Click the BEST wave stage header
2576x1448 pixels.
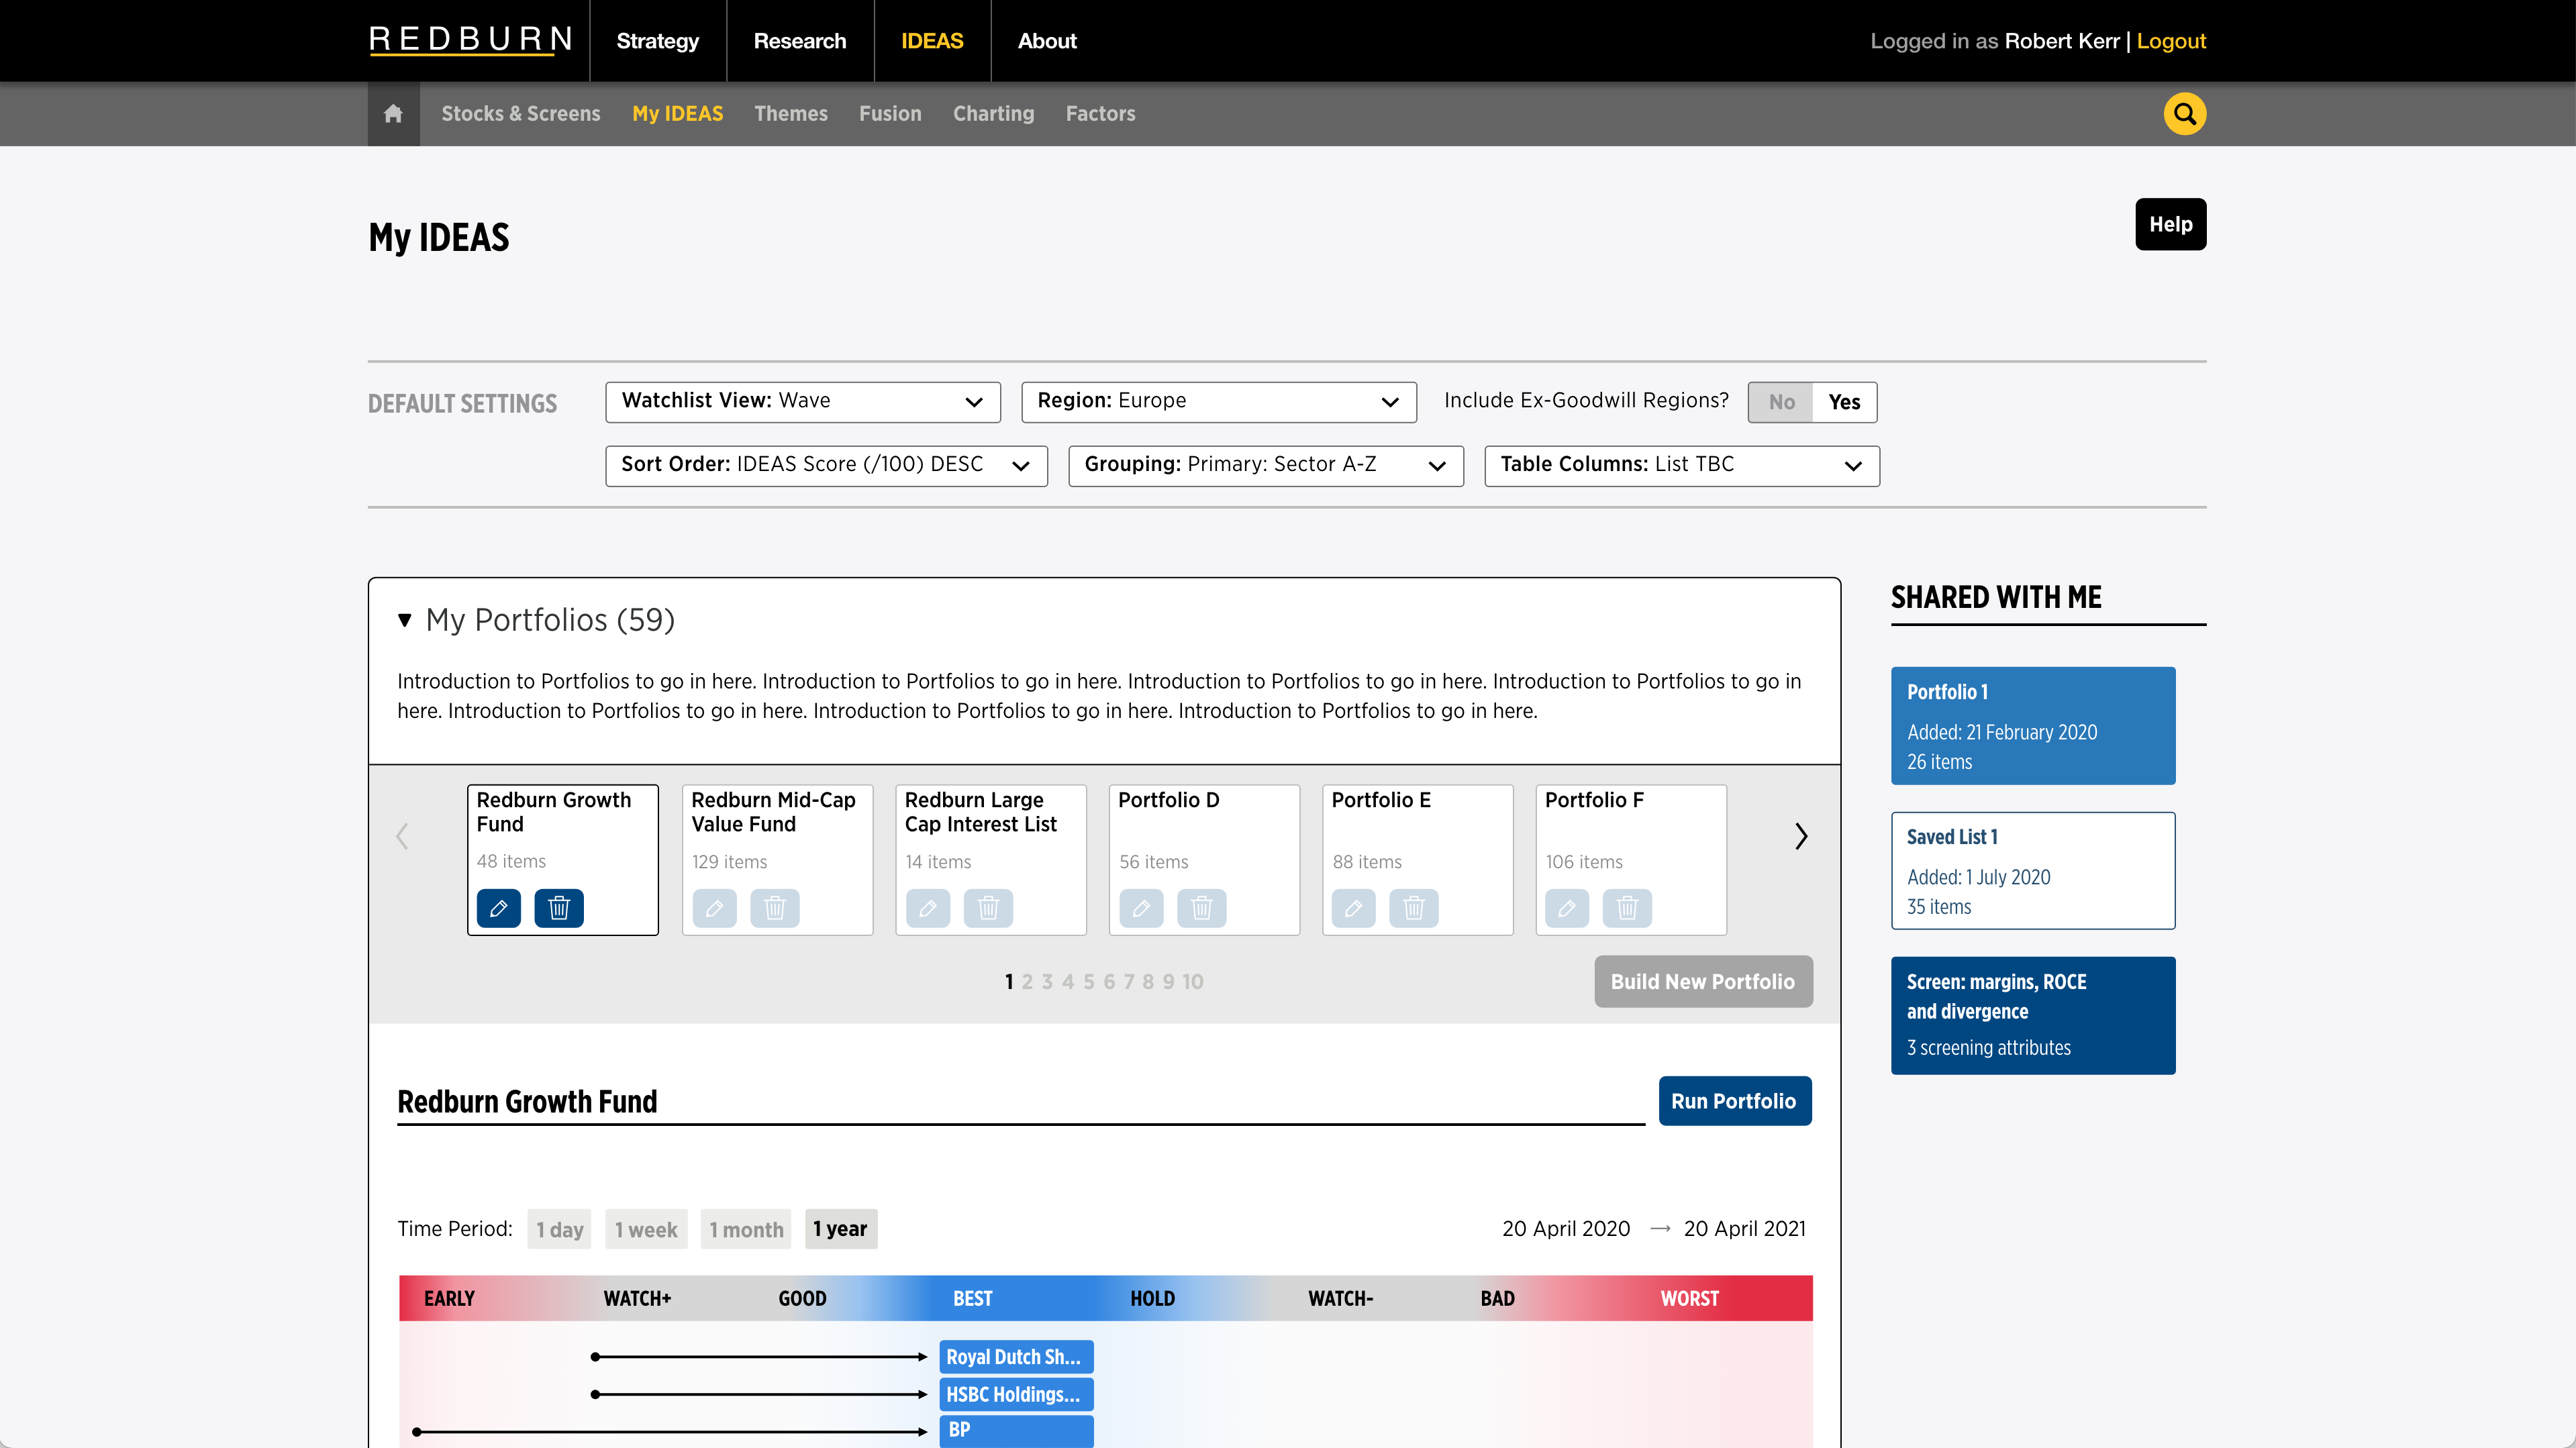tap(972, 1299)
